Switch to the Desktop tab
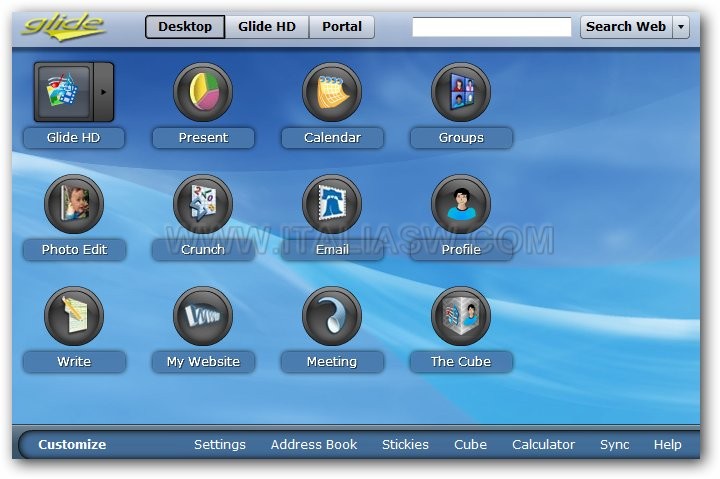Screen dimensions: 720x479 [185, 27]
